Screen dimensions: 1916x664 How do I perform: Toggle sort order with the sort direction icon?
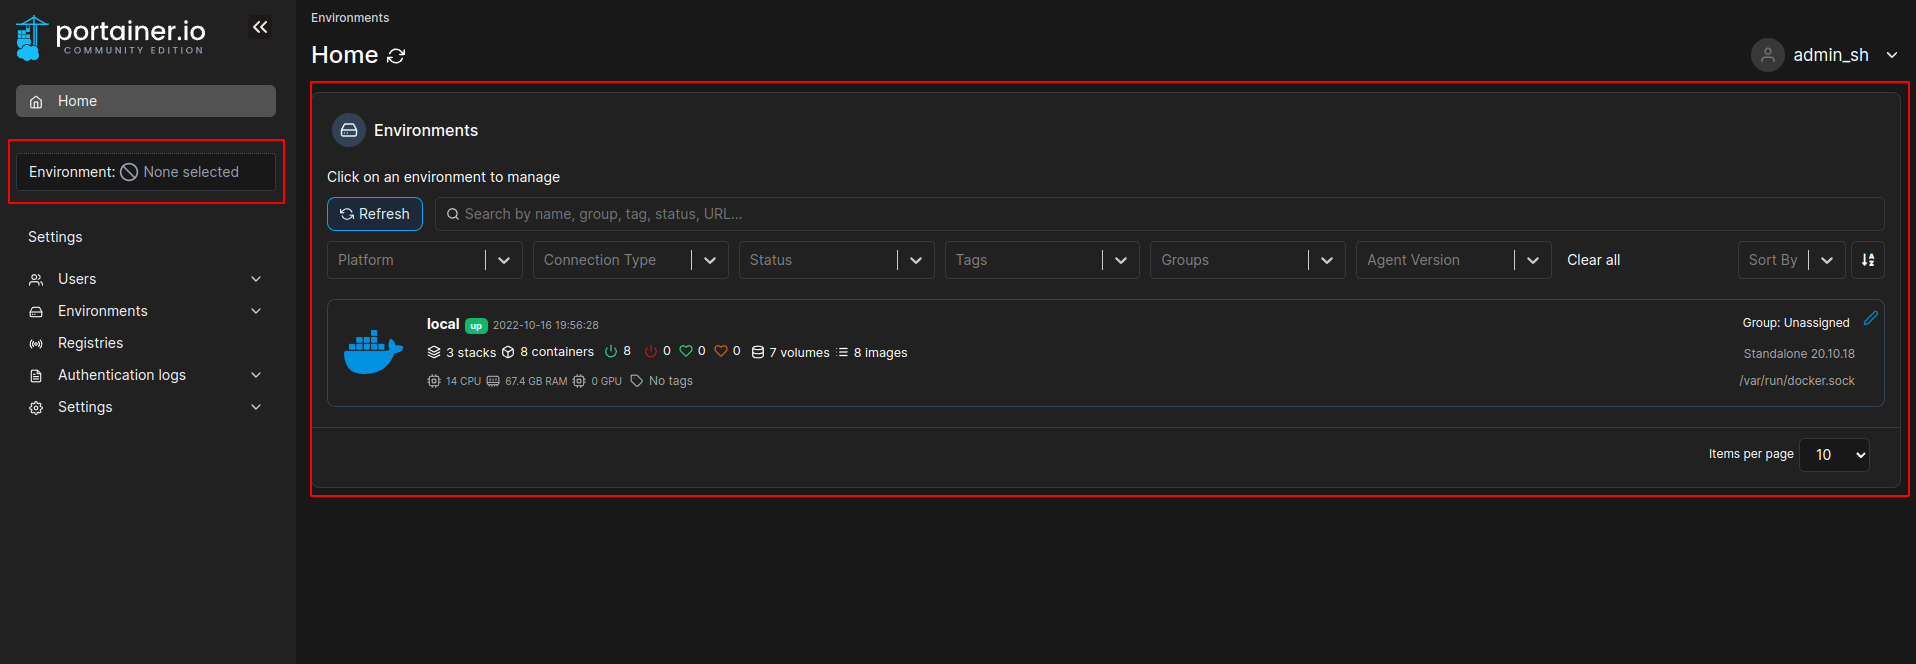click(1867, 260)
